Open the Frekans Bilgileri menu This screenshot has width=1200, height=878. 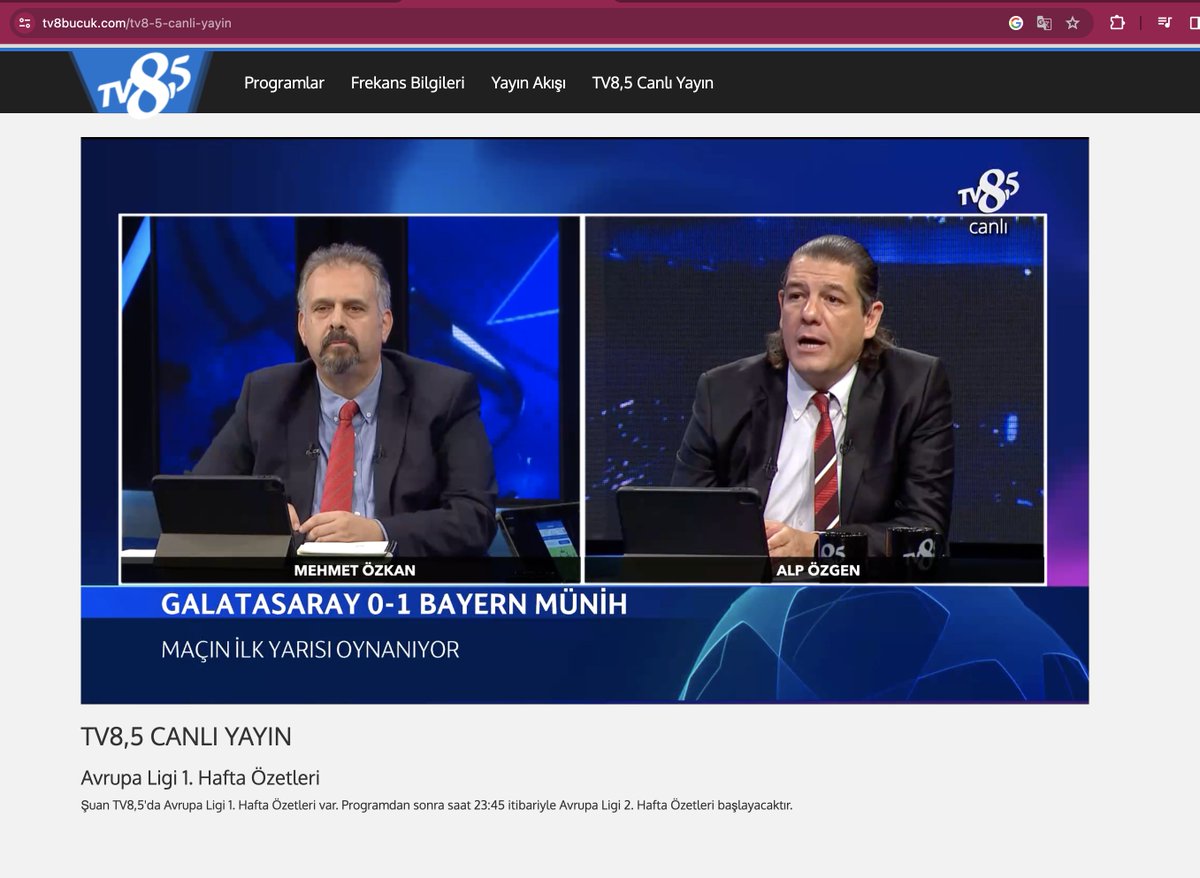pos(406,83)
